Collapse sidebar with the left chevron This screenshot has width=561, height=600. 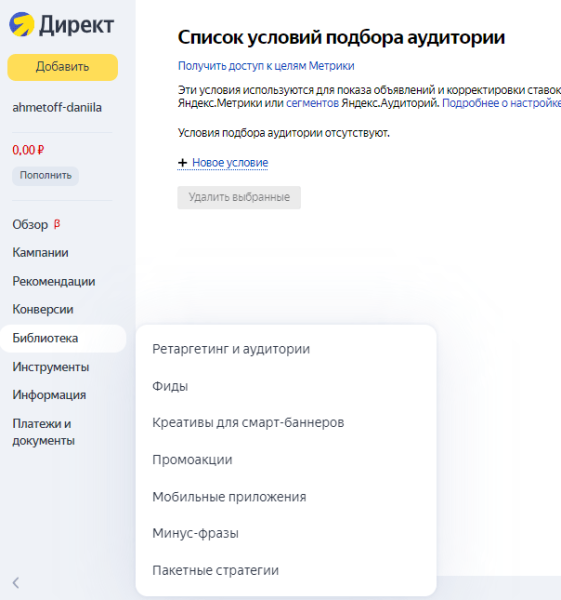pyautogui.click(x=16, y=583)
